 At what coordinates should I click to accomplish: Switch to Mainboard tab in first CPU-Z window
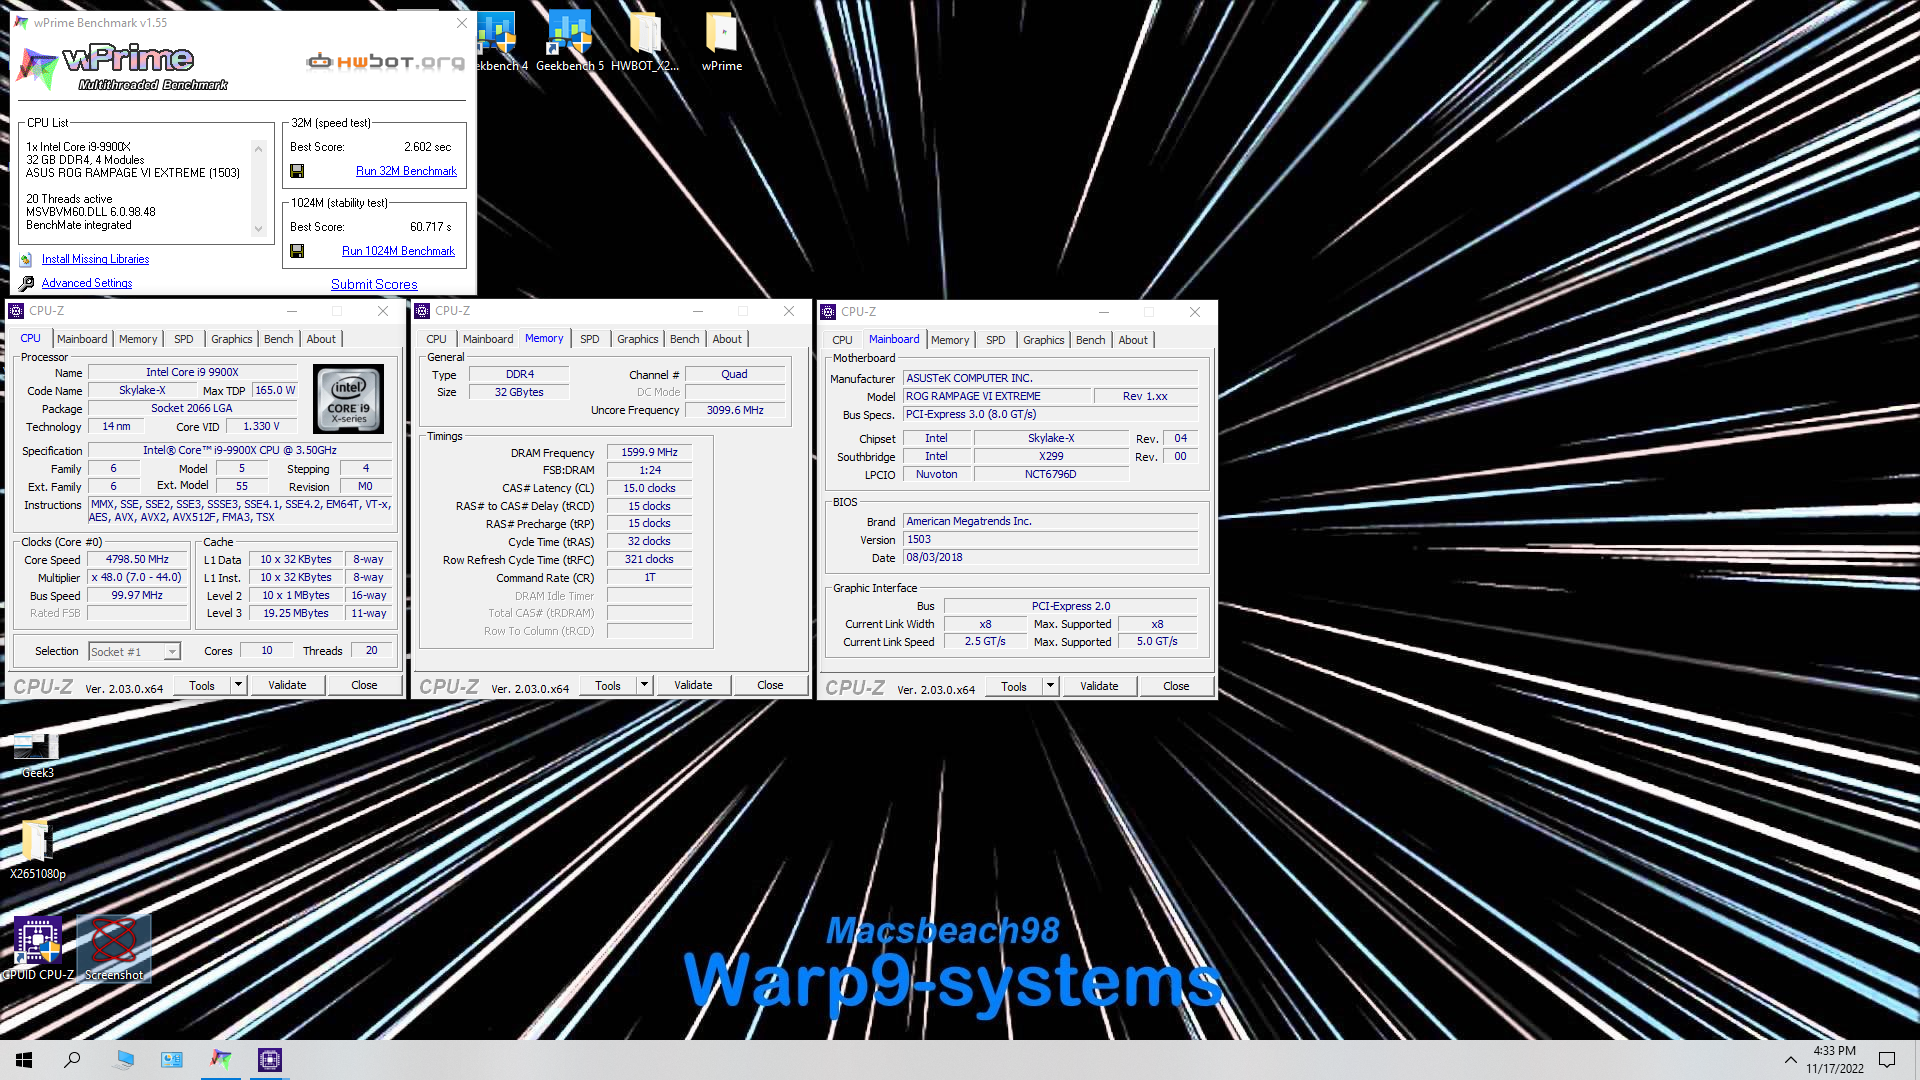(x=82, y=339)
